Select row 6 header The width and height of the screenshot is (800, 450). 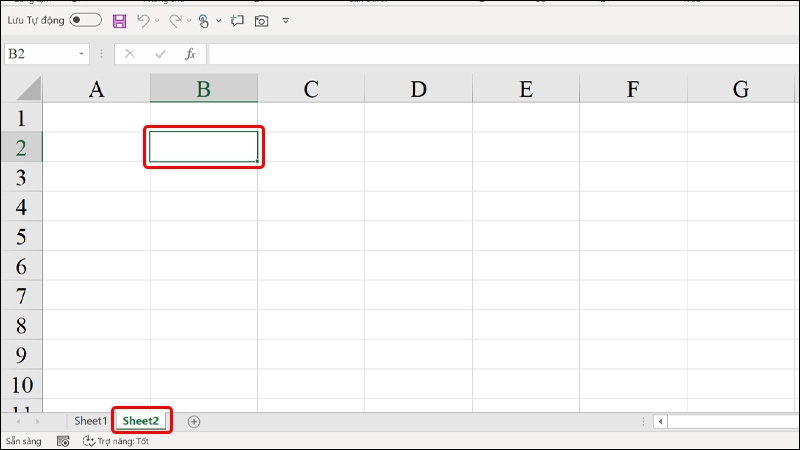click(21, 266)
